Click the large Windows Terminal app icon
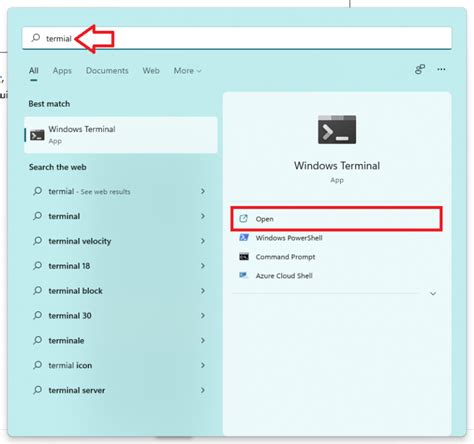The width and height of the screenshot is (474, 444). [x=337, y=130]
